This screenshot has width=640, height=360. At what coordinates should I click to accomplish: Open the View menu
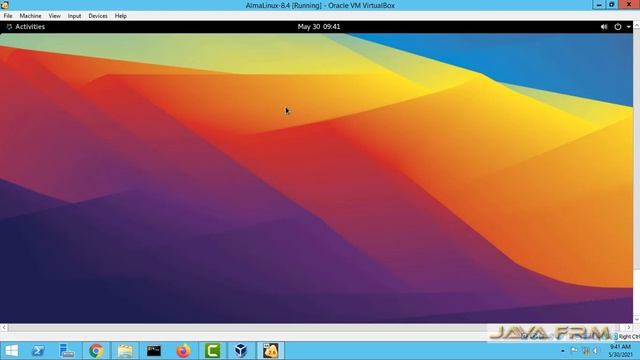coord(54,16)
